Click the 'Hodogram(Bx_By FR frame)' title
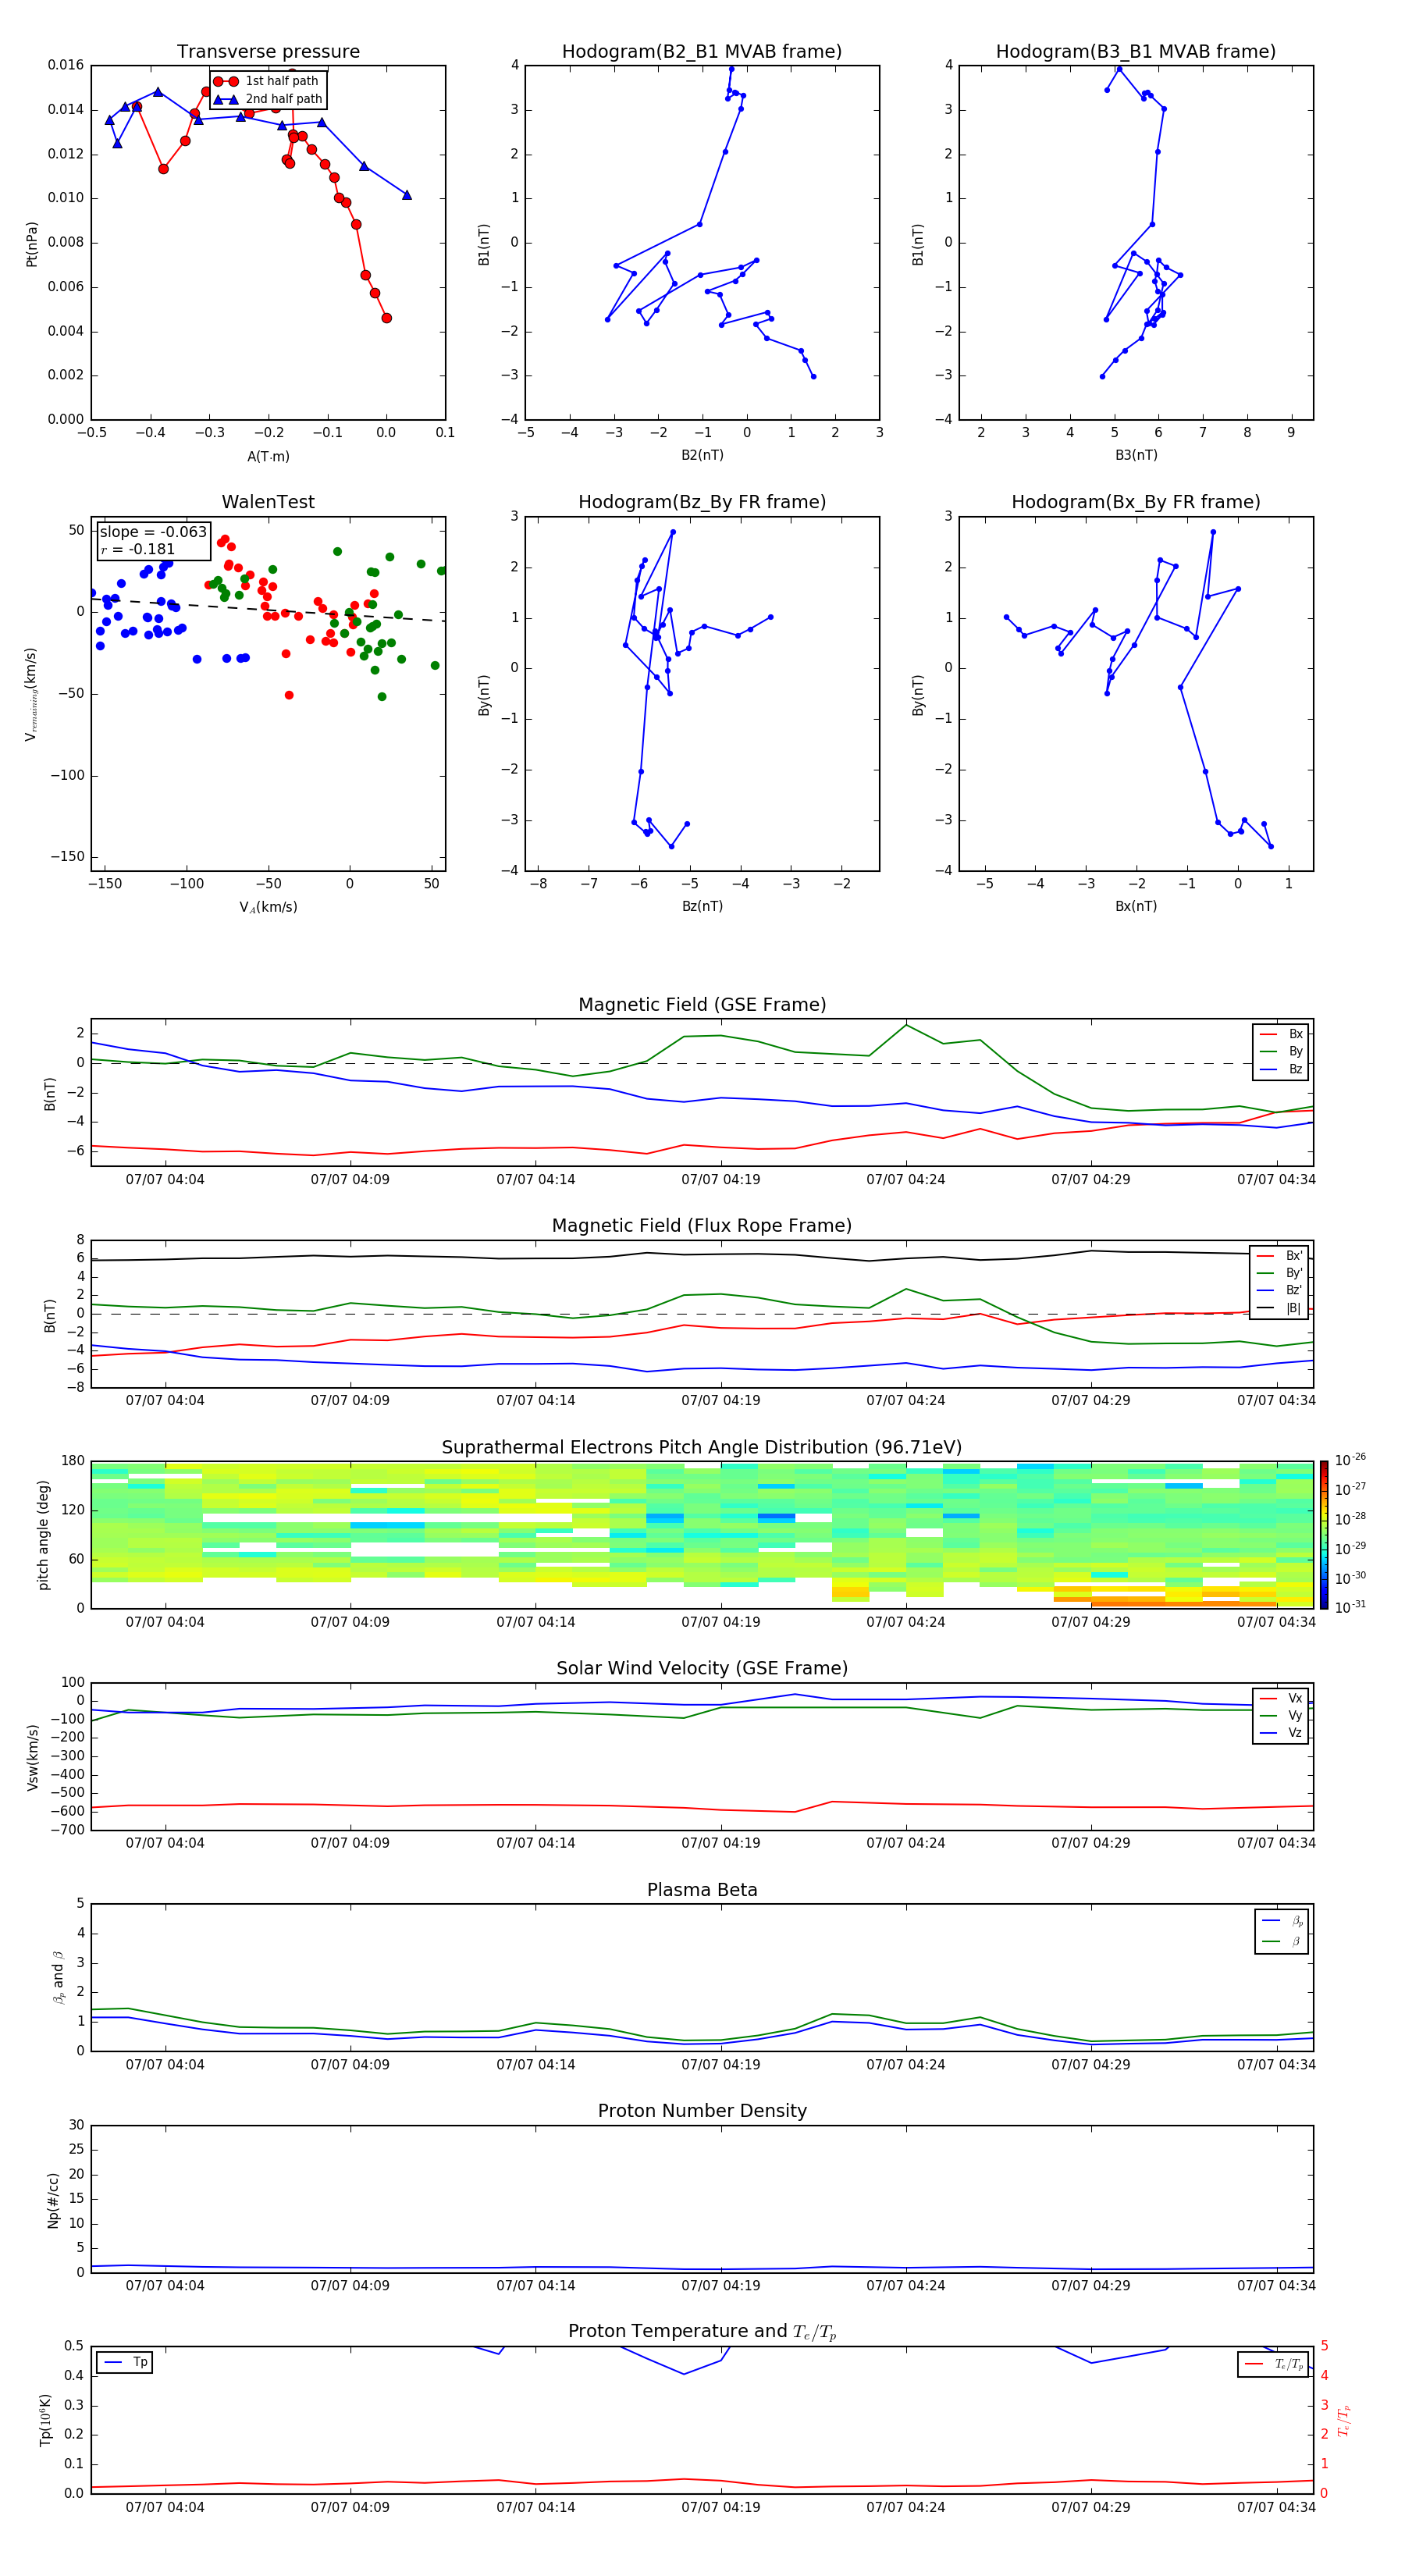This screenshot has width=1405, height=2576. (x=1136, y=502)
